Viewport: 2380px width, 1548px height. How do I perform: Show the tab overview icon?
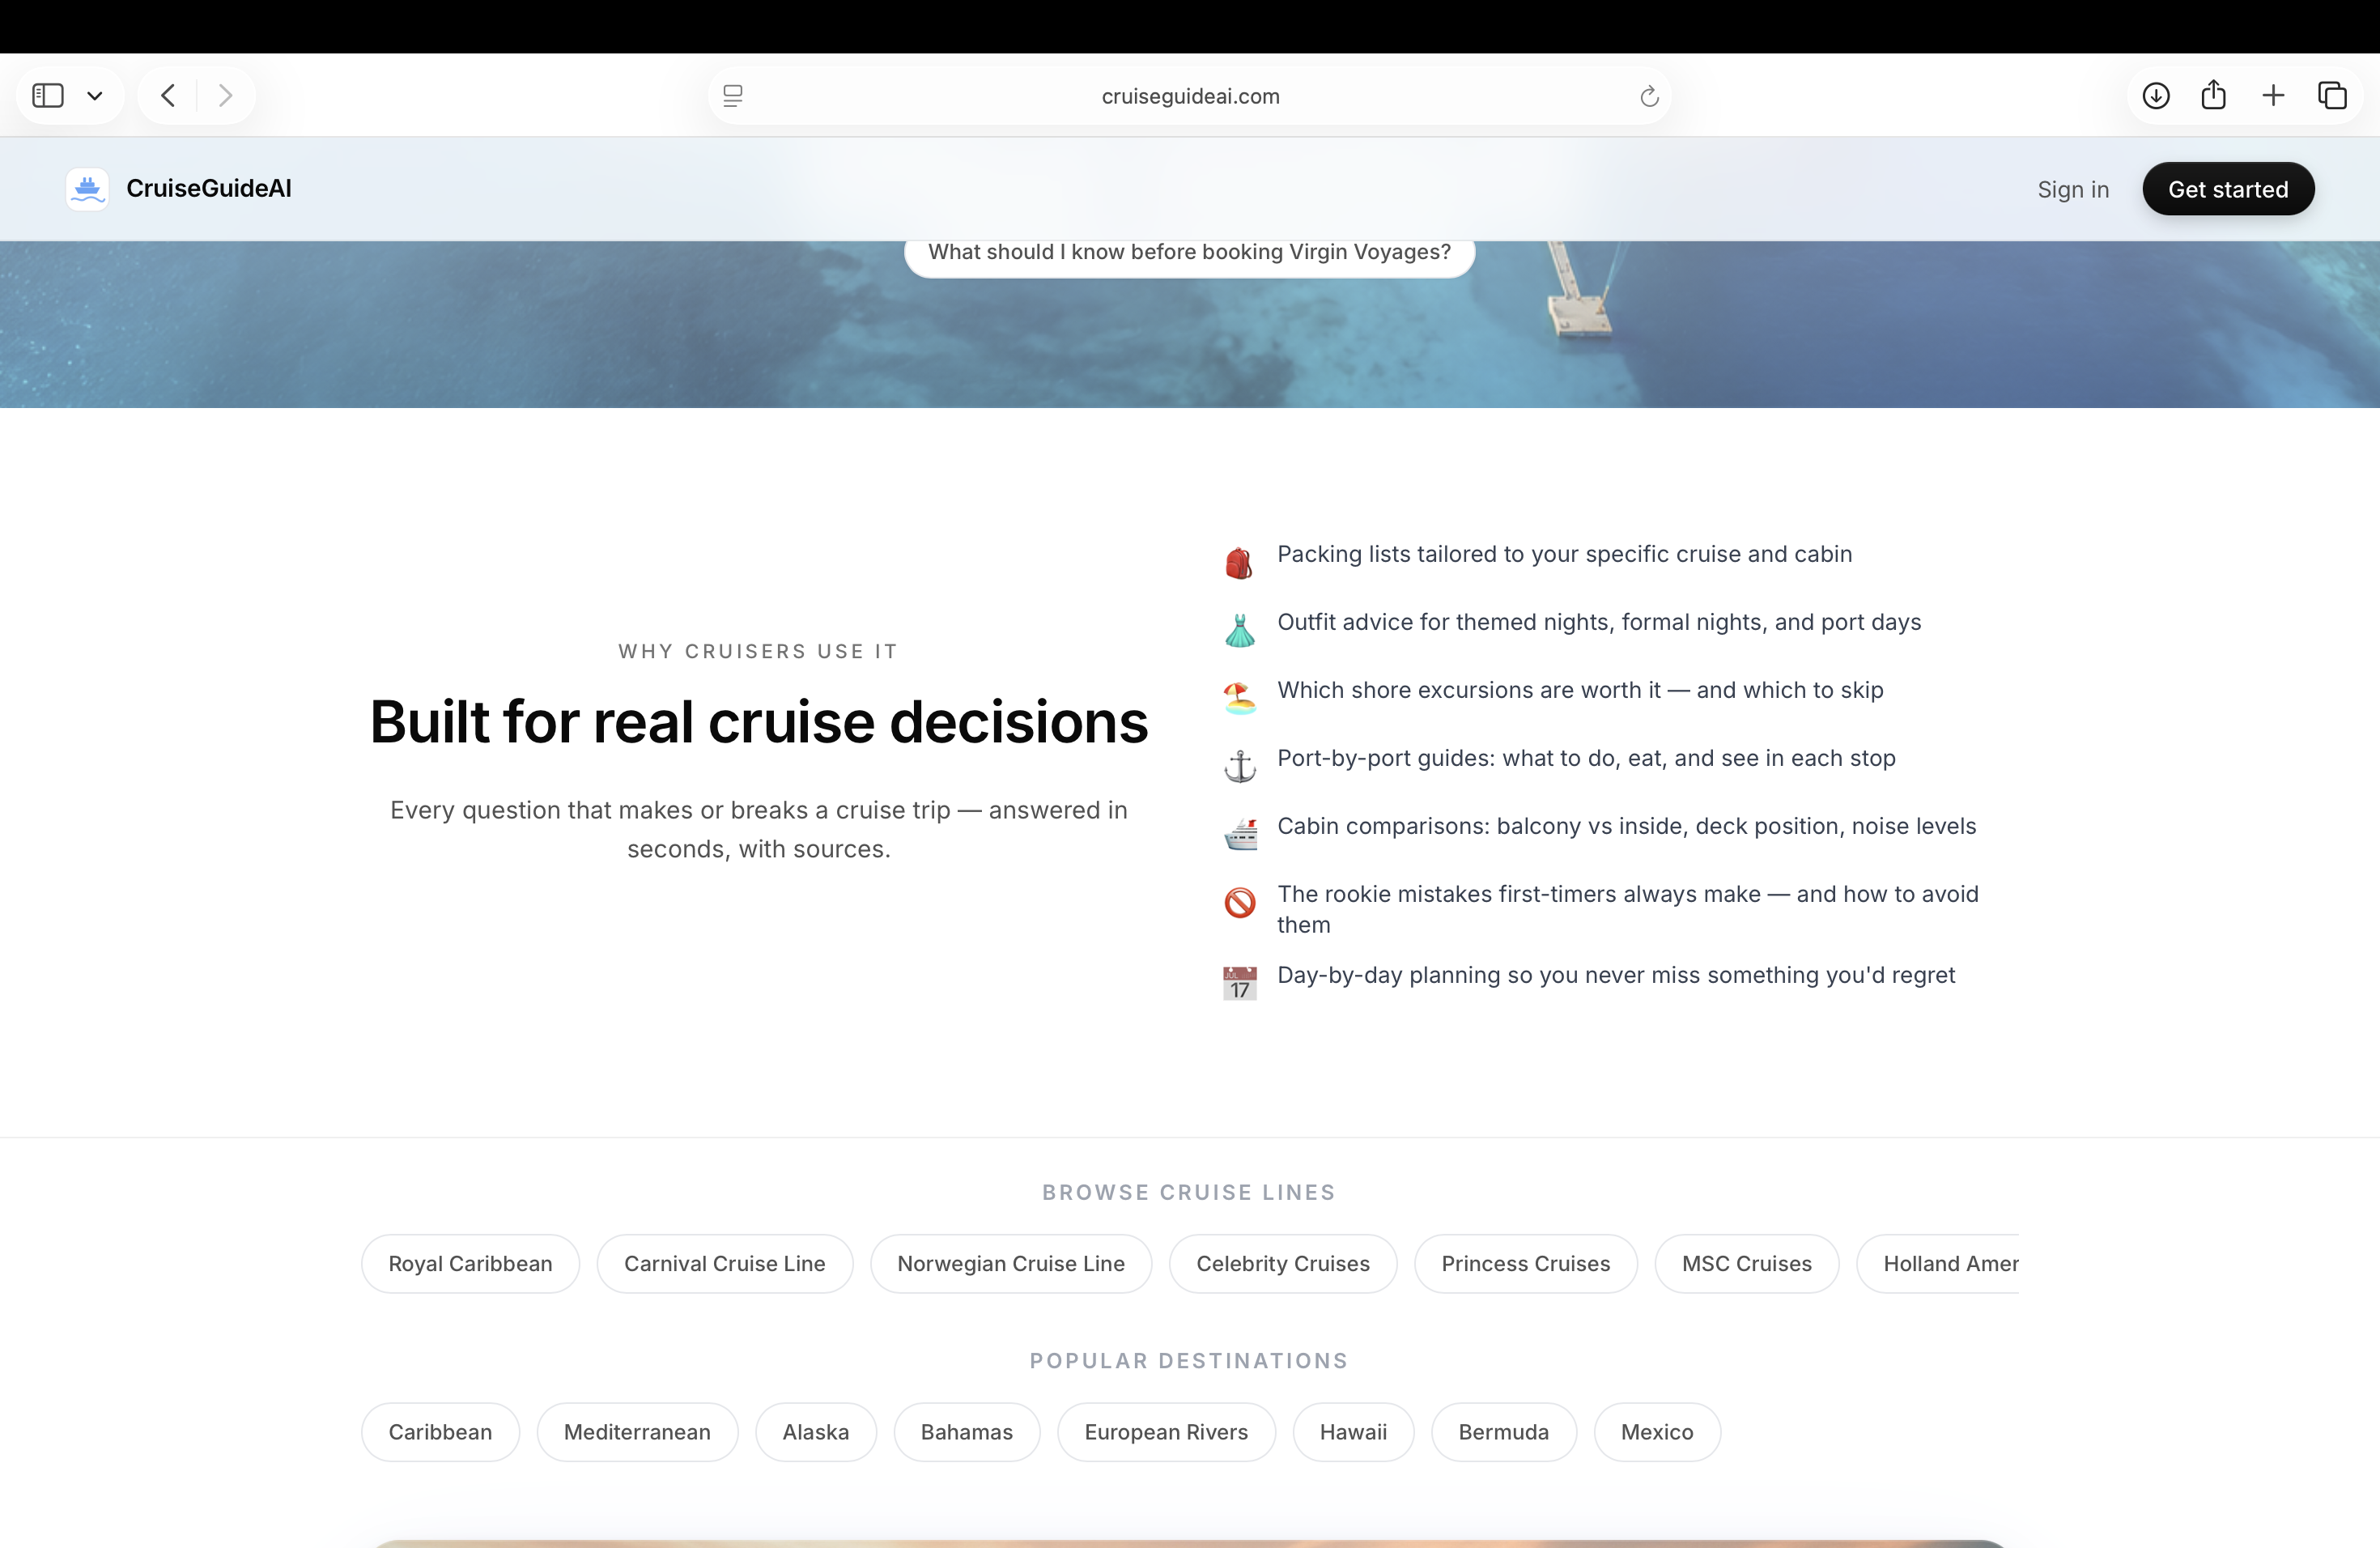pyautogui.click(x=2332, y=96)
